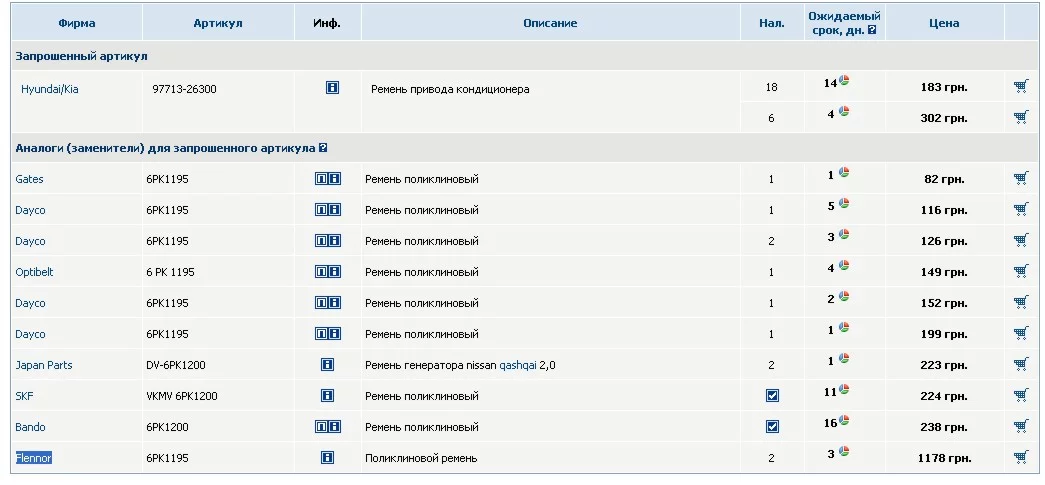Click the Flennor description Поликлиновой ремень

421,458
